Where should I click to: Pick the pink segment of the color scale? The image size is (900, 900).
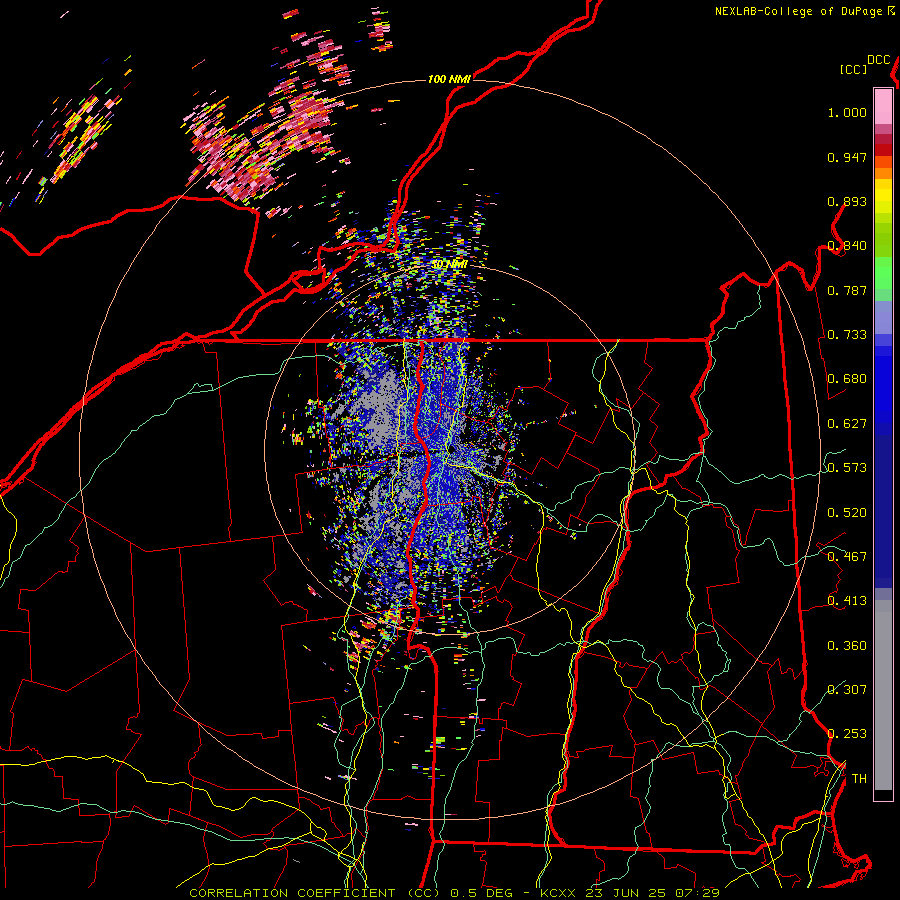coord(883,107)
